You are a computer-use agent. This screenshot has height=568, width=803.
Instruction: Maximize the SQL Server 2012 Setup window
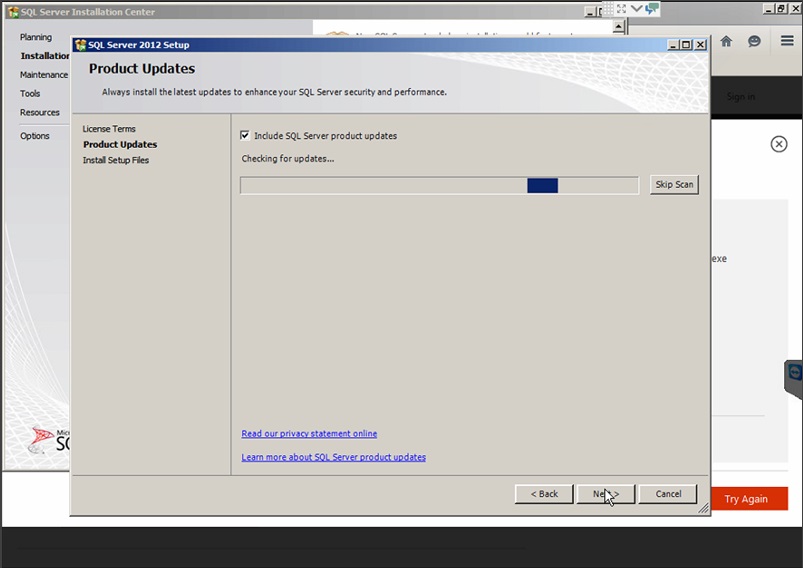pyautogui.click(x=686, y=45)
